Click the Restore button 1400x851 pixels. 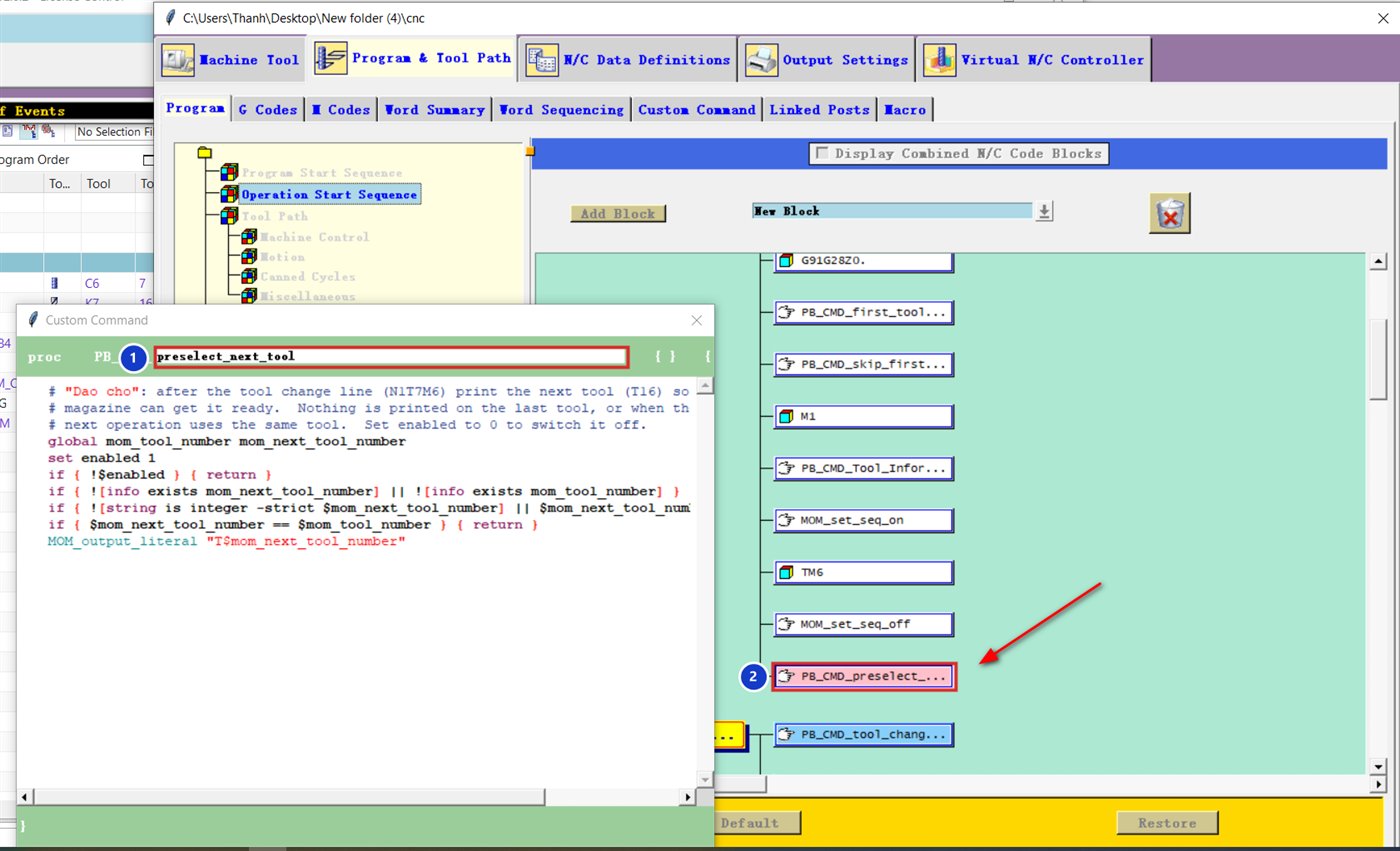click(1167, 823)
